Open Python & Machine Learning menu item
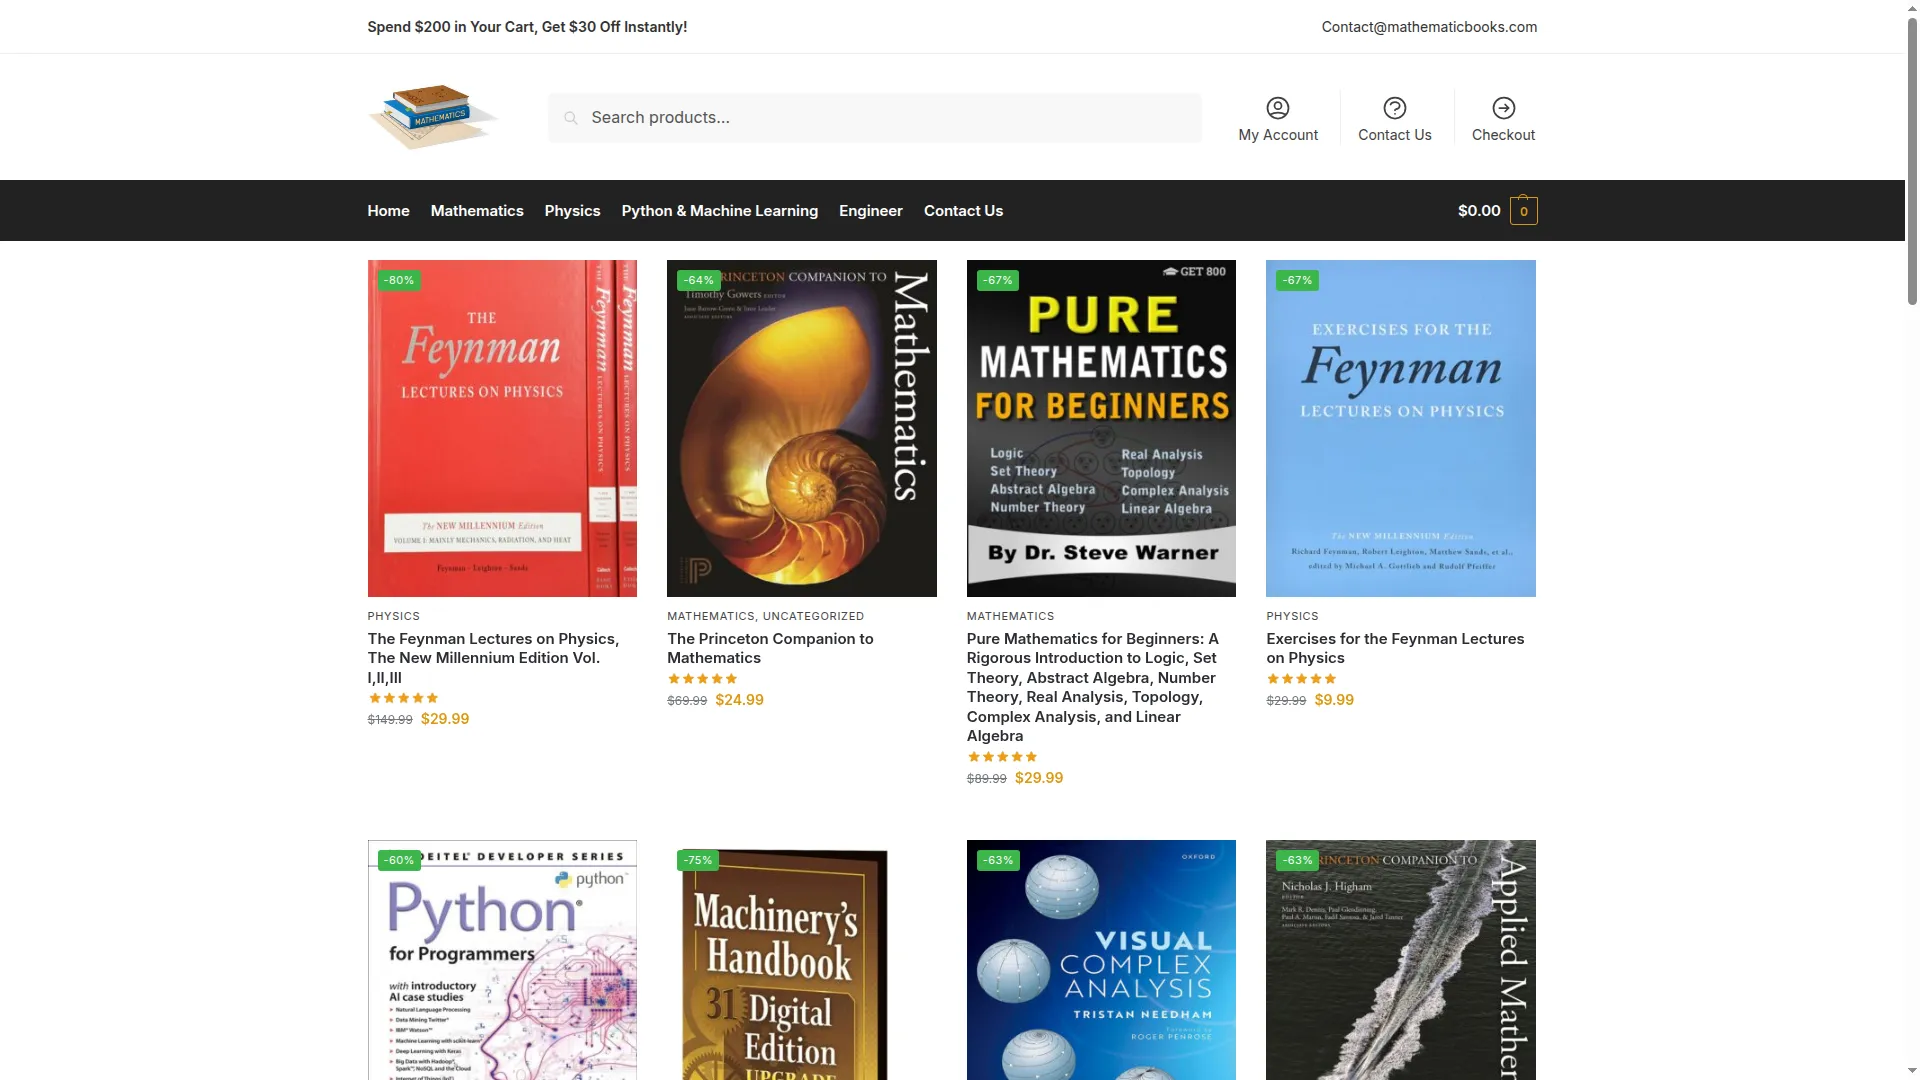 click(720, 211)
